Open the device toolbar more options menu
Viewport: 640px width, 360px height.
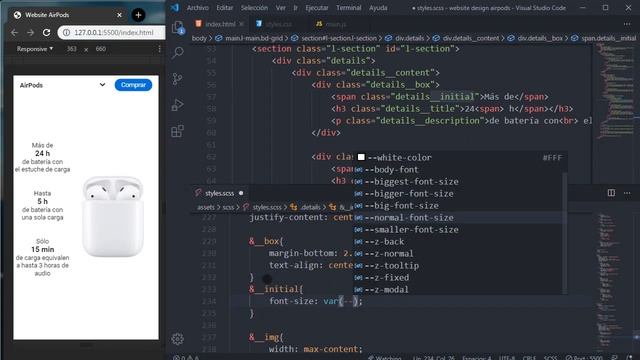tap(159, 49)
